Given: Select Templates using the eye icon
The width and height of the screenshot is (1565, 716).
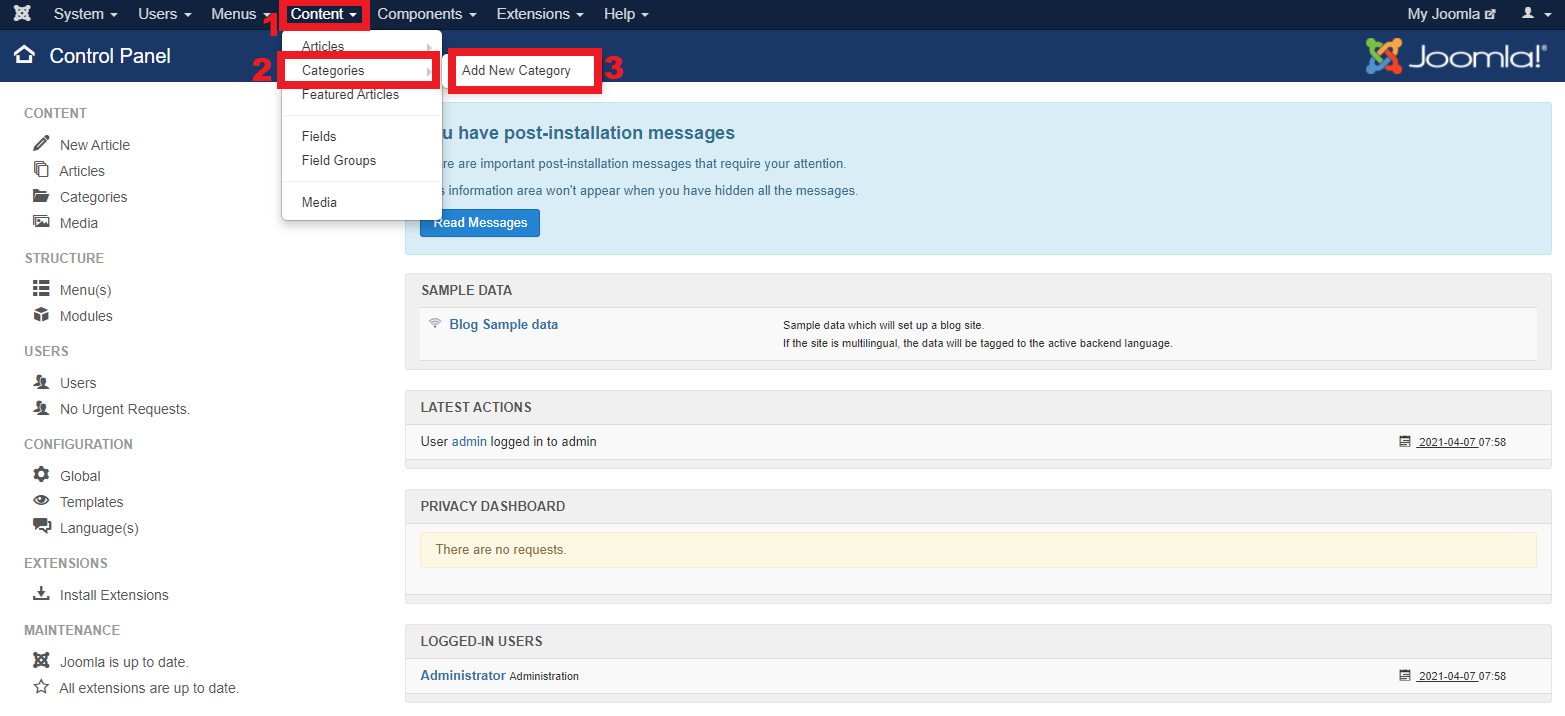Looking at the screenshot, I should [39, 501].
